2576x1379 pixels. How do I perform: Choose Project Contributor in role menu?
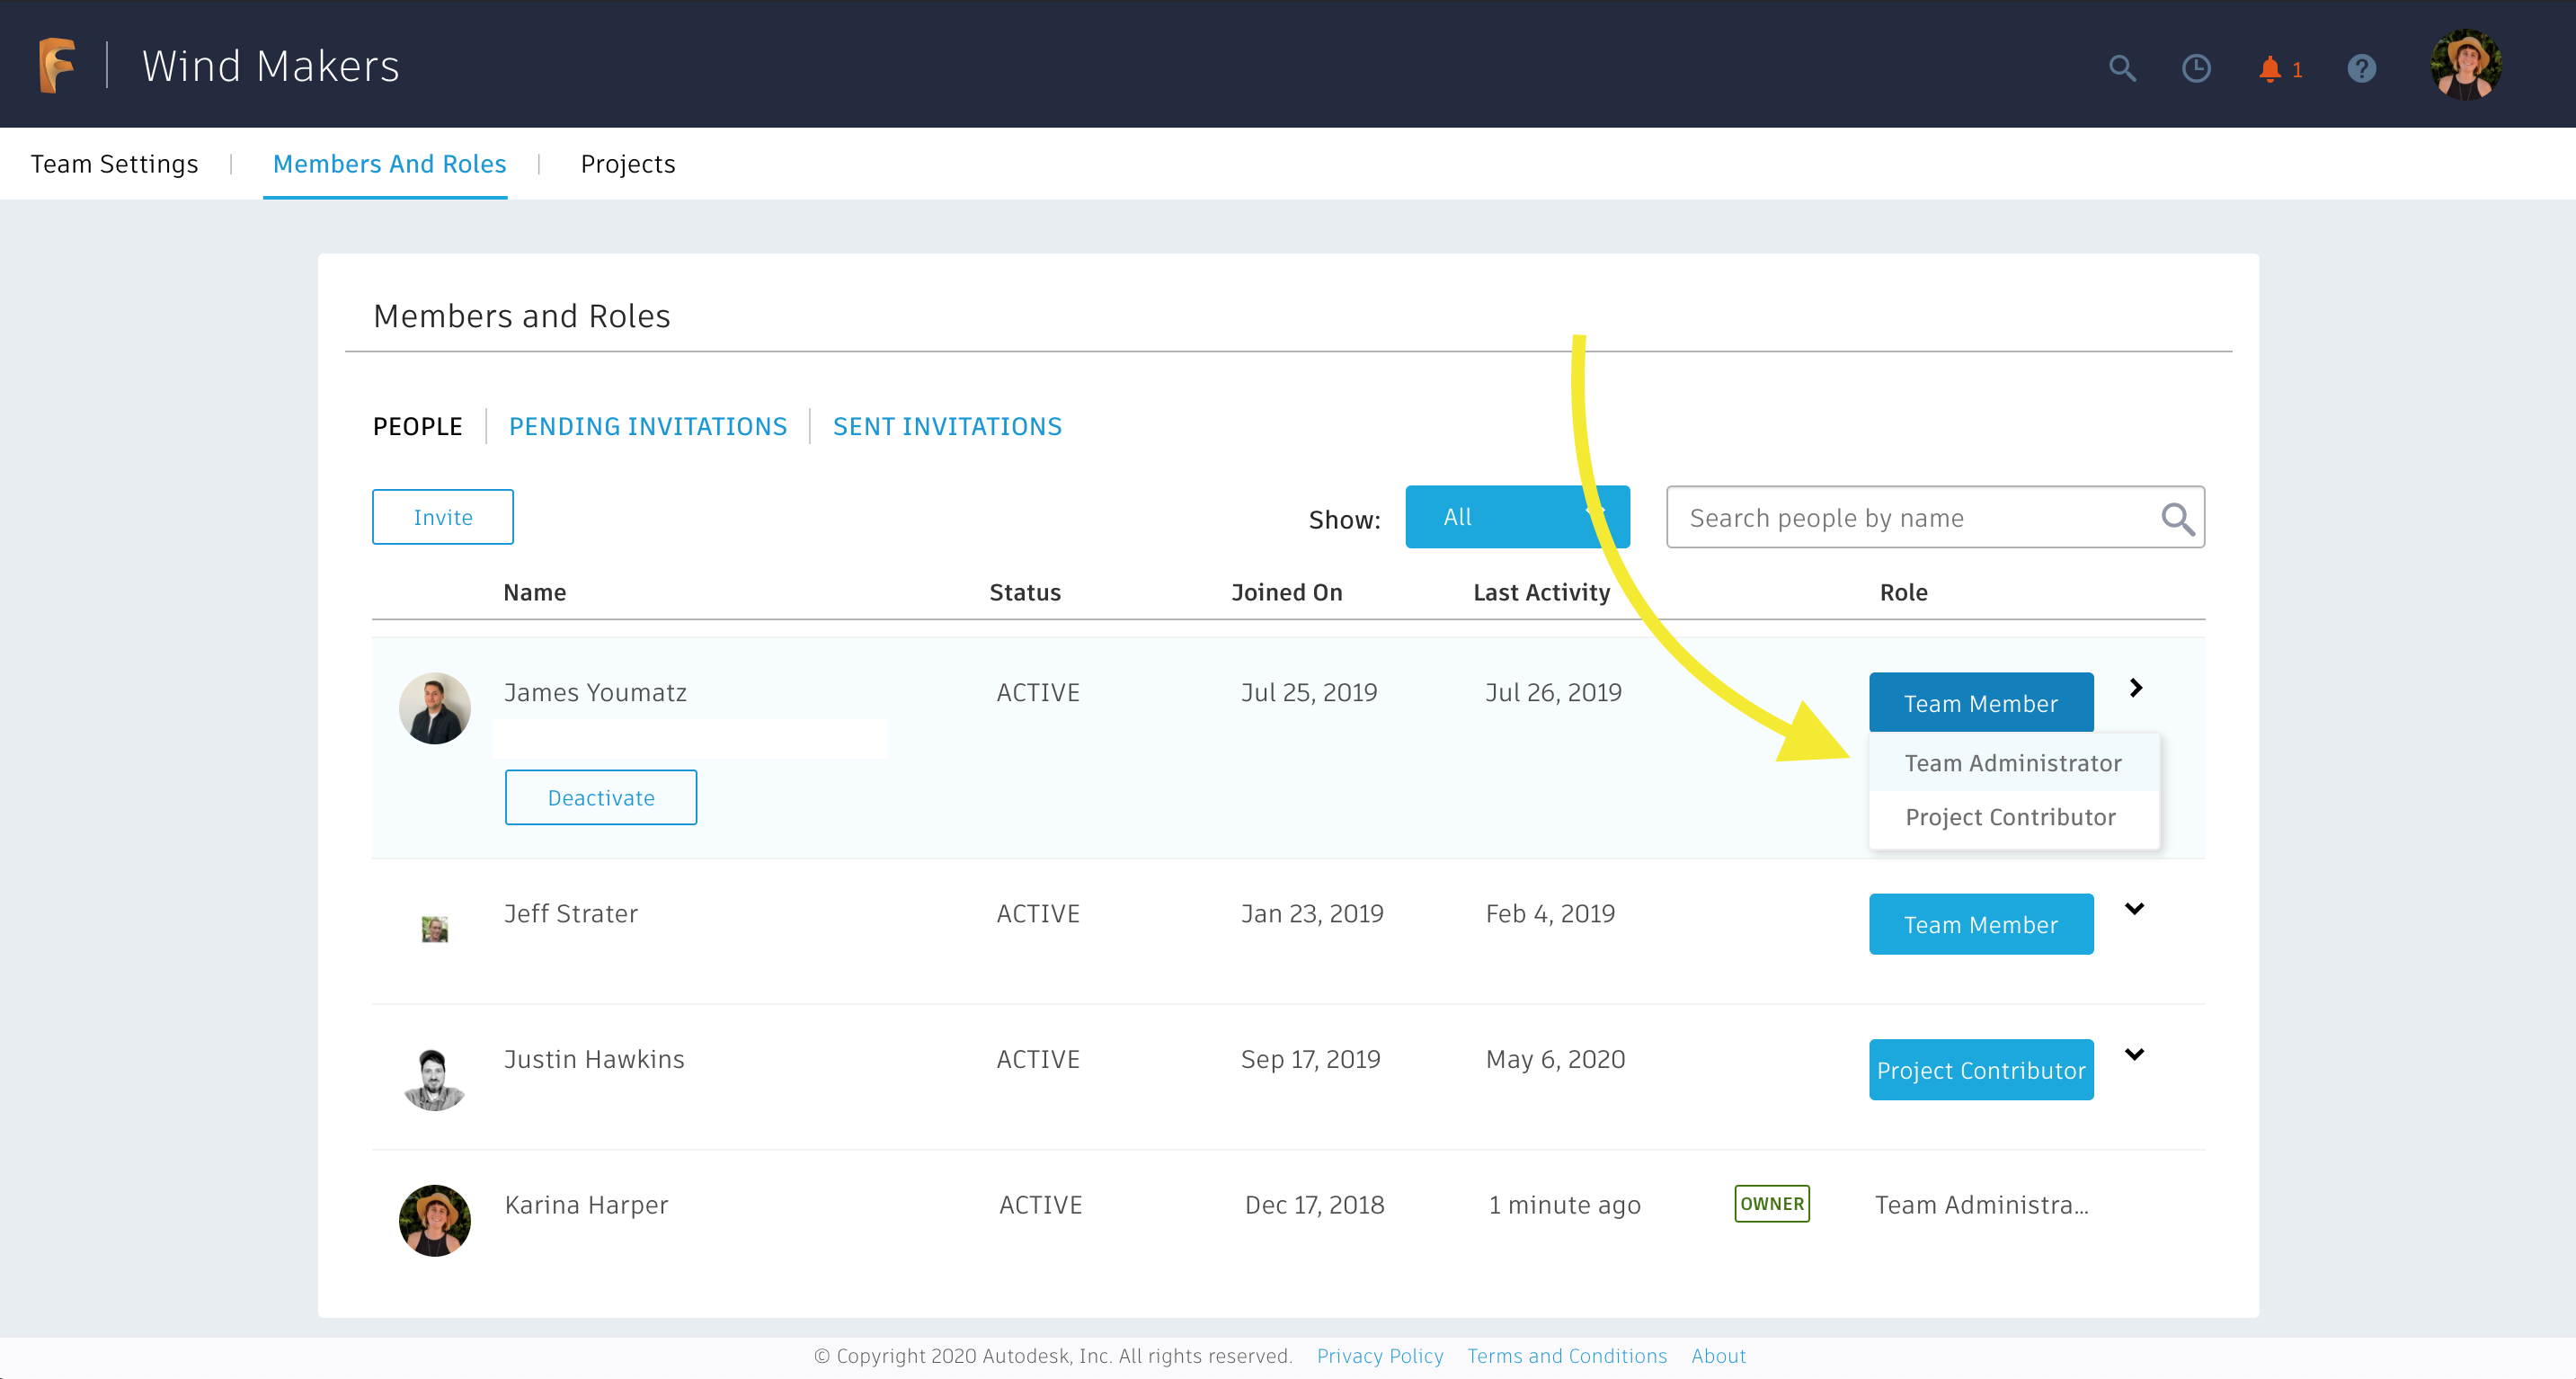coord(2010,817)
